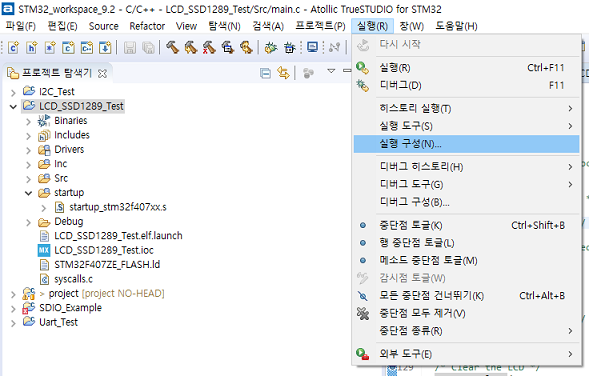589x376 pixels.
Task: Click the grayed Save disk icon
Action: tap(130, 48)
